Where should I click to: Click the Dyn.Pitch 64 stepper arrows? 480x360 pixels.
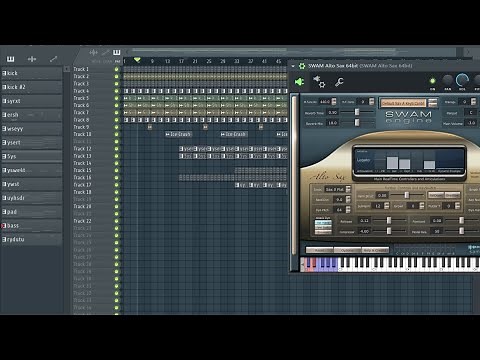coord(348,210)
